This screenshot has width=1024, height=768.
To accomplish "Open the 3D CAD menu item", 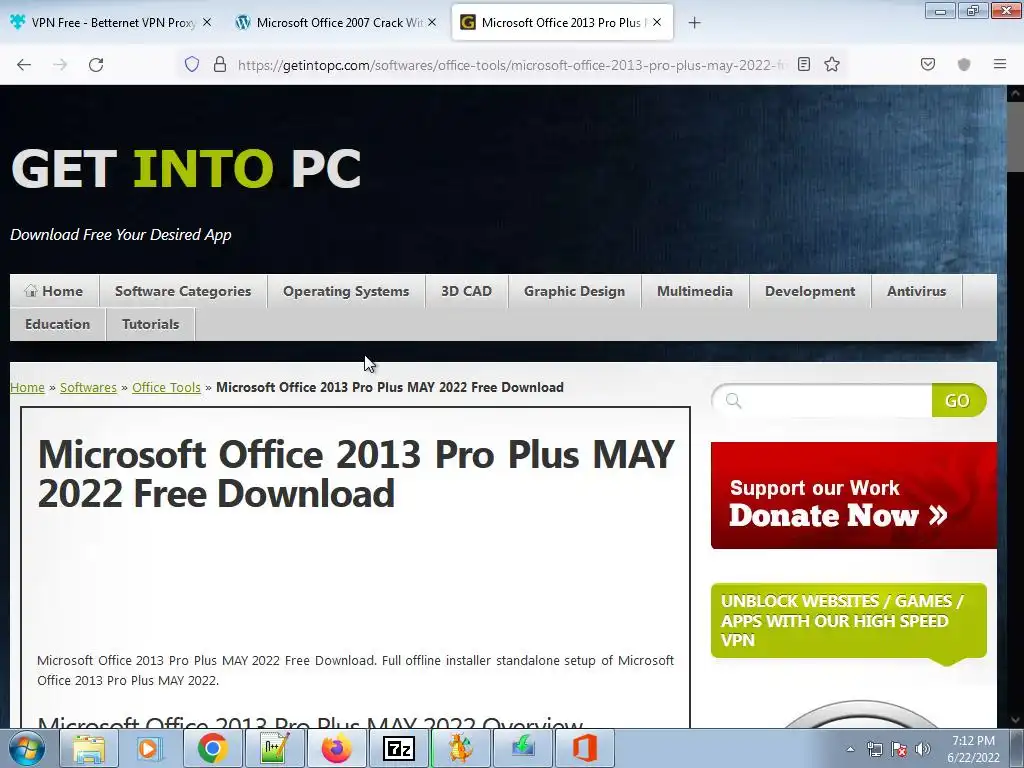I will coord(466,291).
